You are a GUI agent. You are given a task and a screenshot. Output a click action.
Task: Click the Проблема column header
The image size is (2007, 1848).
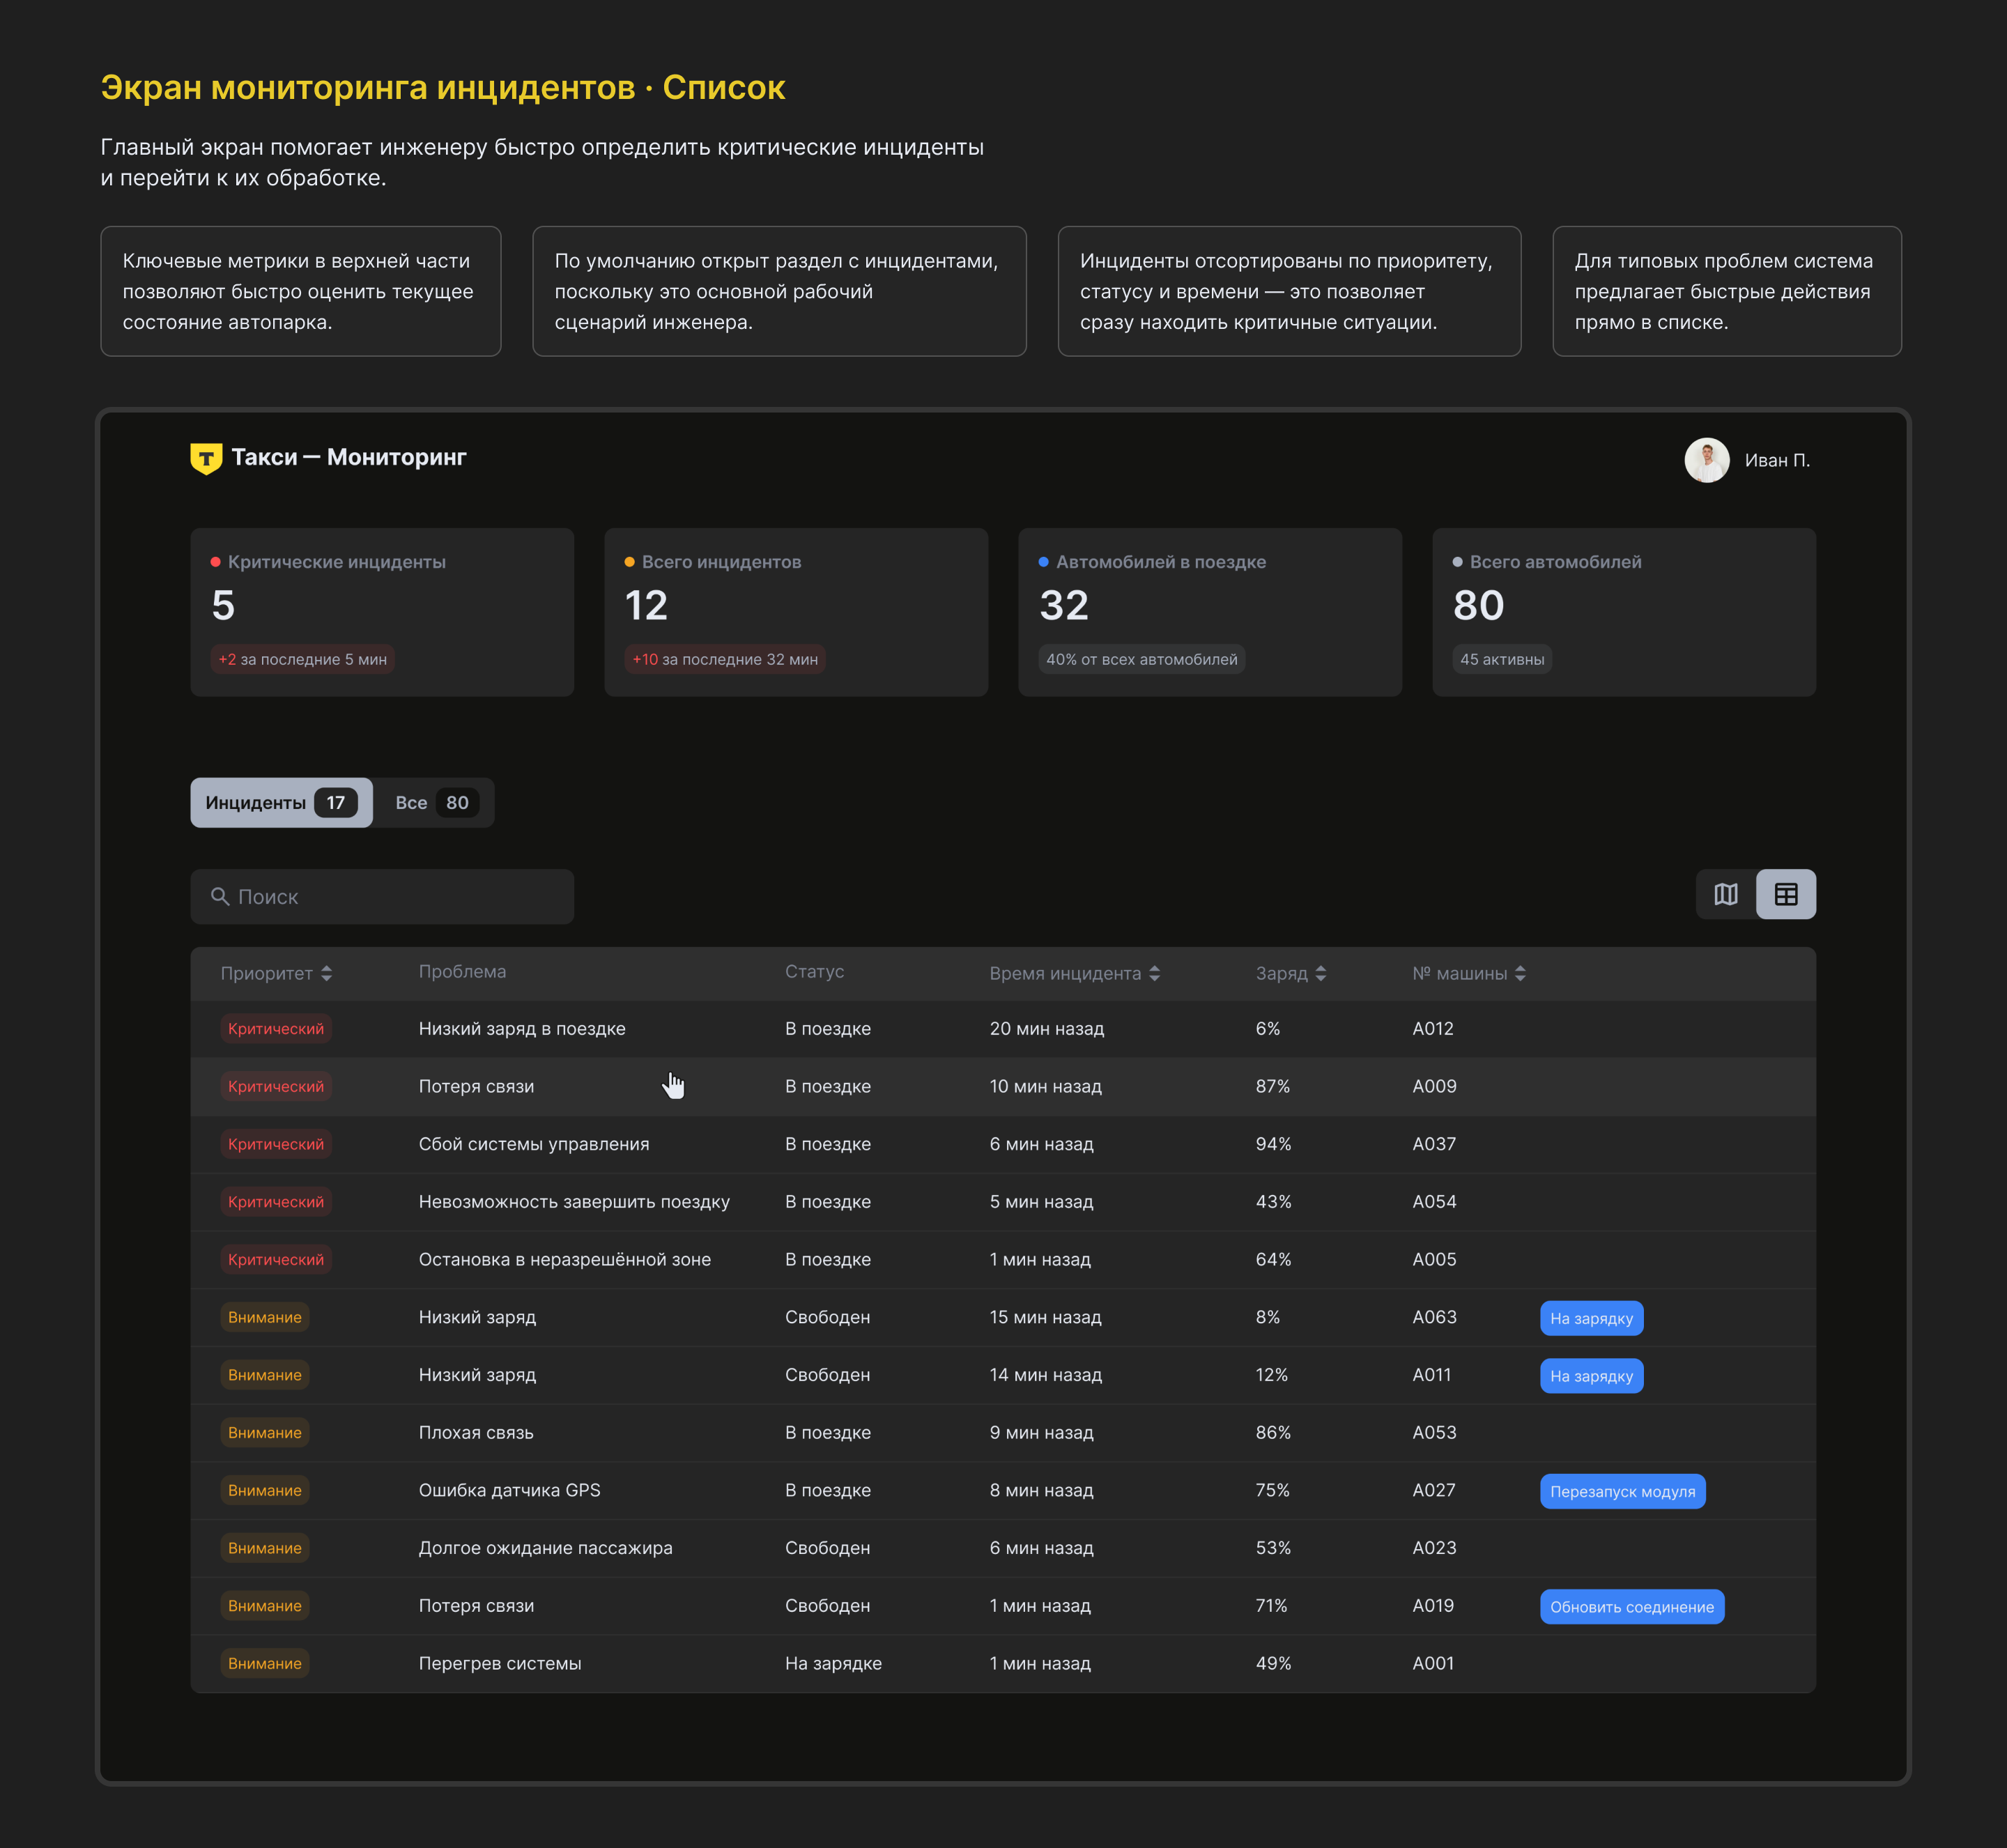tap(462, 972)
